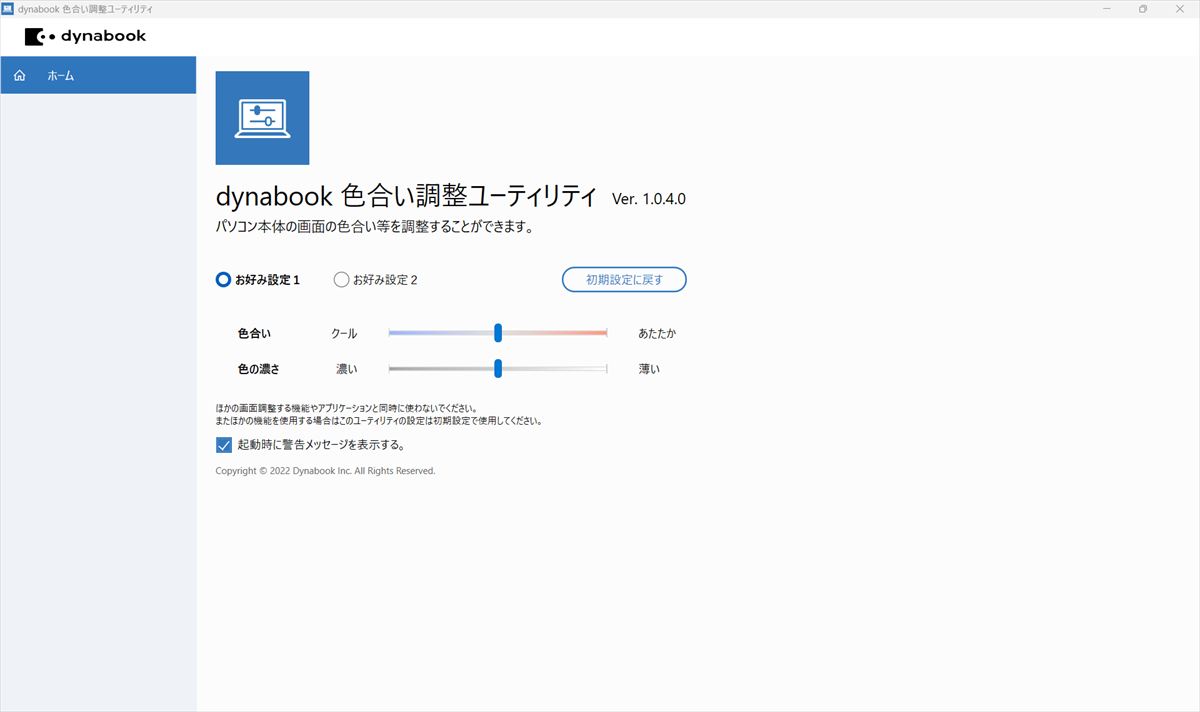Viewport: 1200px width, 712px height.
Task: Click the 濃い label
Action: point(347,369)
